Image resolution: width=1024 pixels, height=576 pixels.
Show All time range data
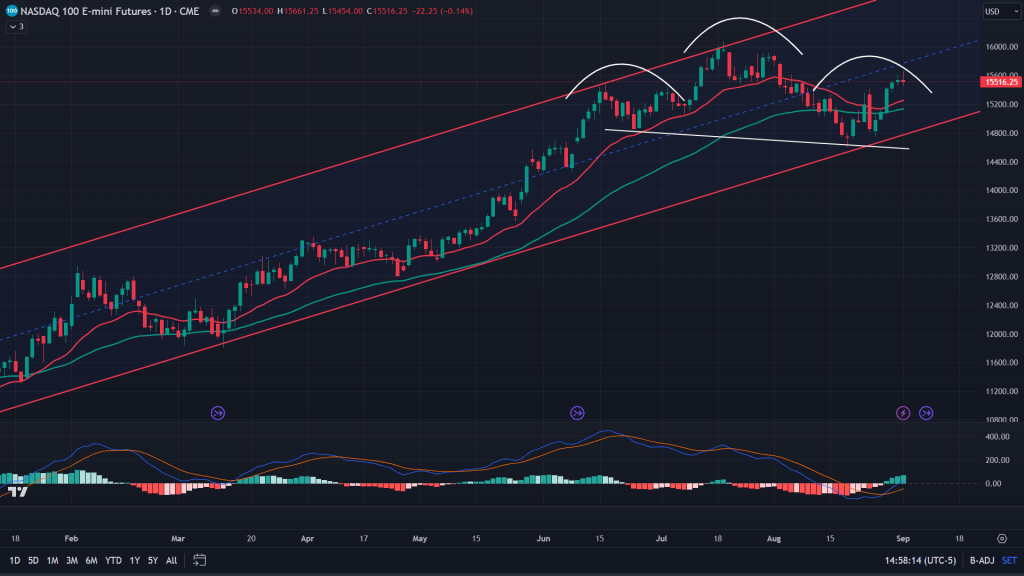click(x=171, y=560)
